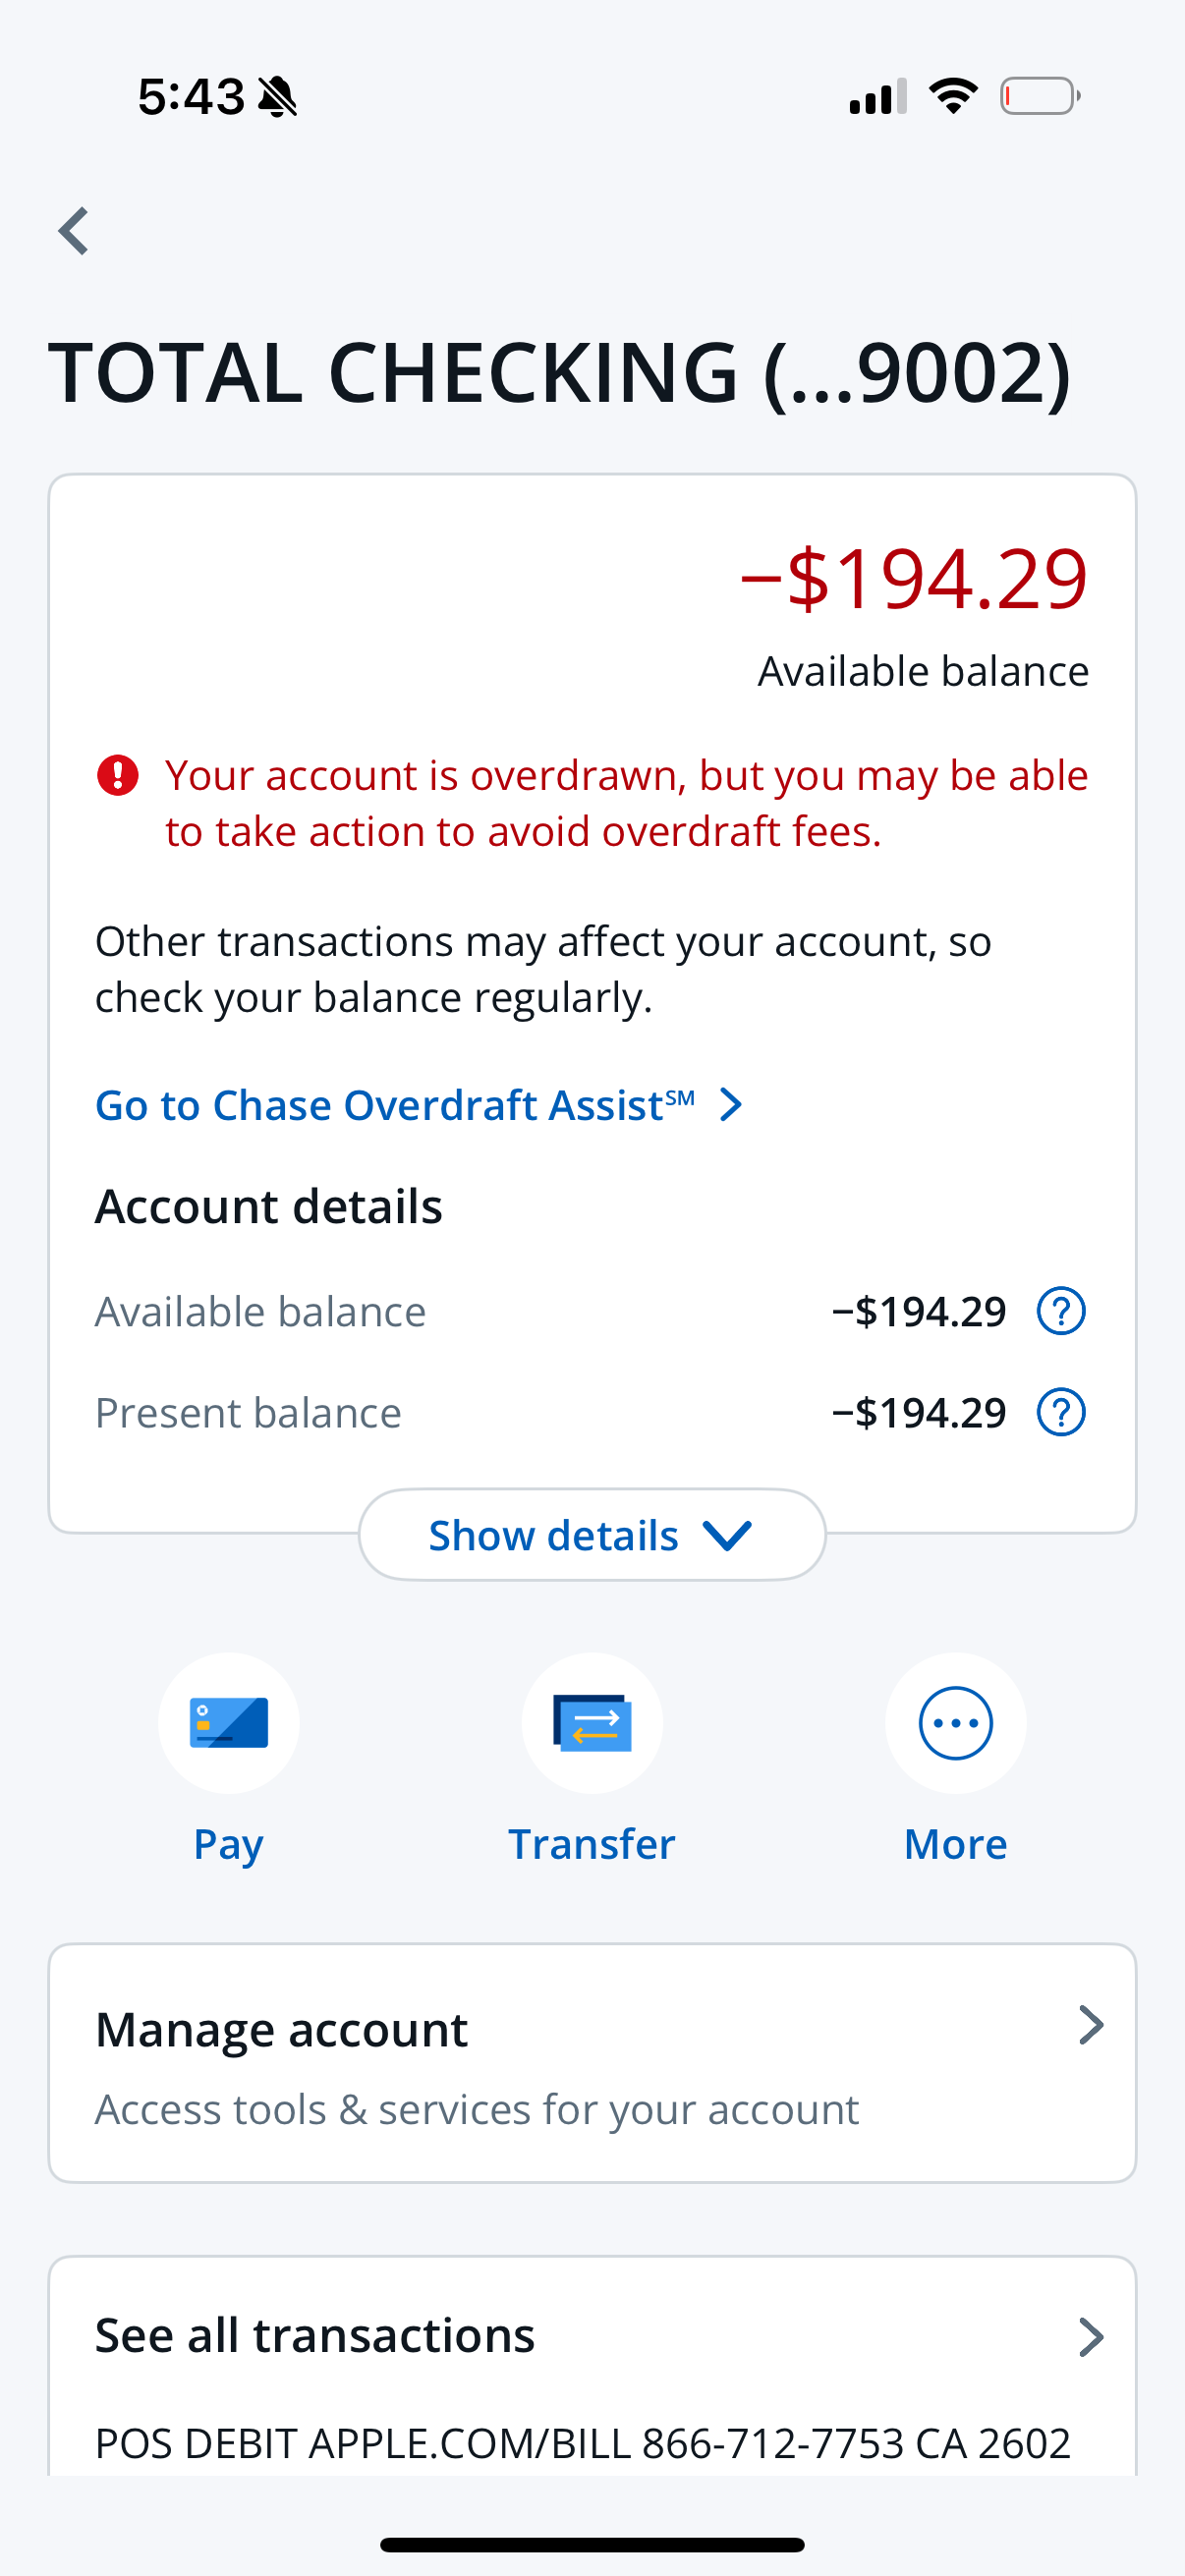Screen dimensions: 1185x2576
Task: Expand the Show details dropdown
Action: 592,1535
